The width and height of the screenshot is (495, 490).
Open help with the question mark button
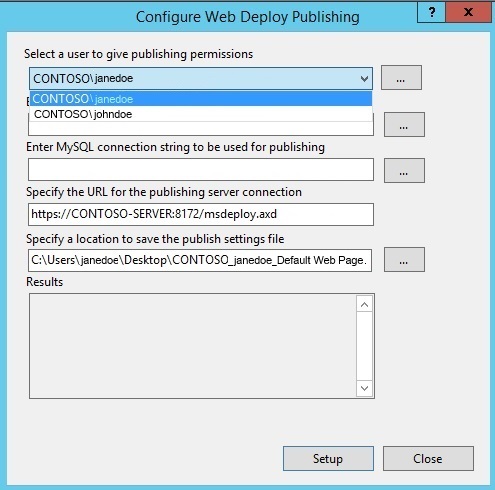pyautogui.click(x=431, y=13)
